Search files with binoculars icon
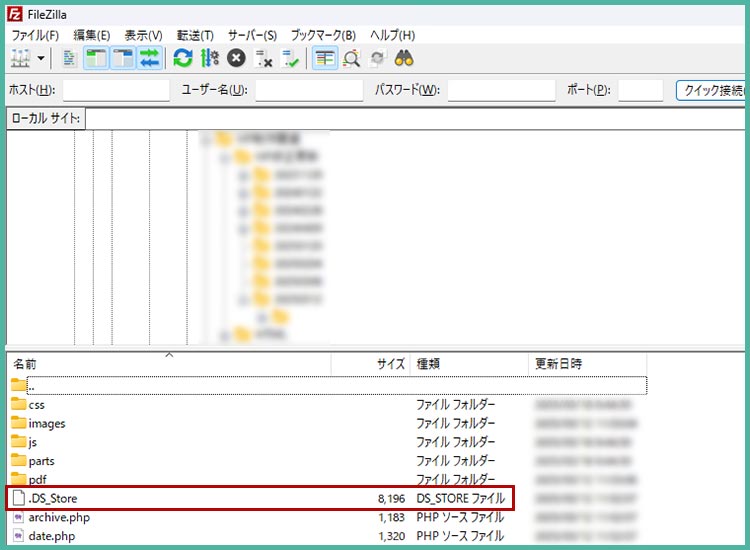The width and height of the screenshot is (750, 550). [x=404, y=58]
